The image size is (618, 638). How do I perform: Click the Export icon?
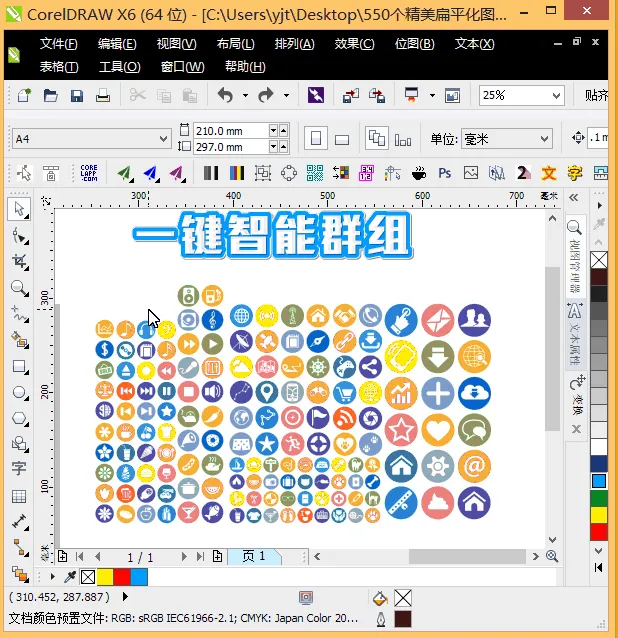point(376,96)
